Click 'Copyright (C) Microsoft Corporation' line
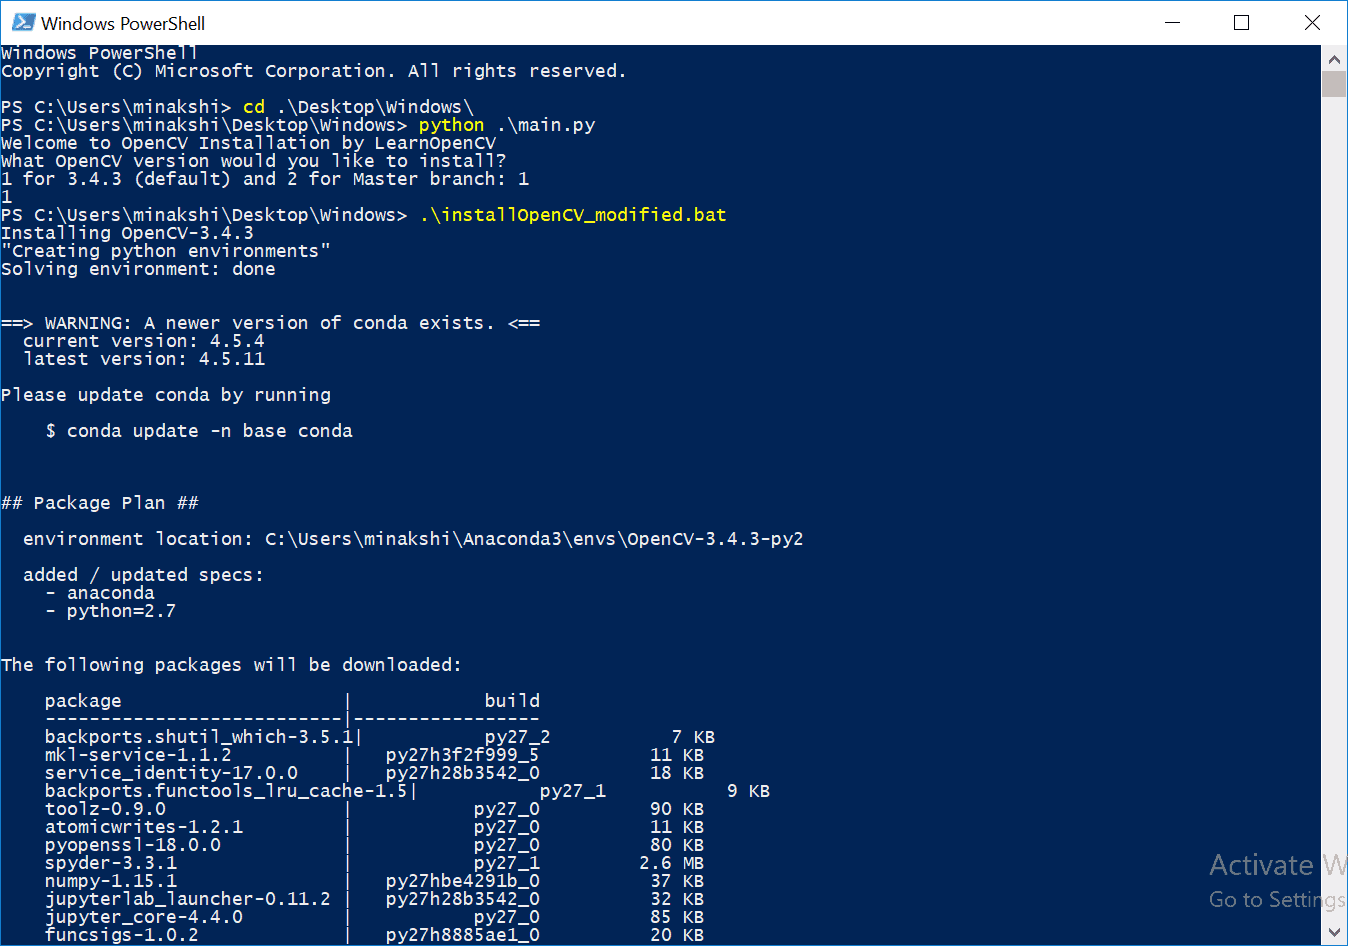Image resolution: width=1348 pixels, height=946 pixels. click(314, 71)
